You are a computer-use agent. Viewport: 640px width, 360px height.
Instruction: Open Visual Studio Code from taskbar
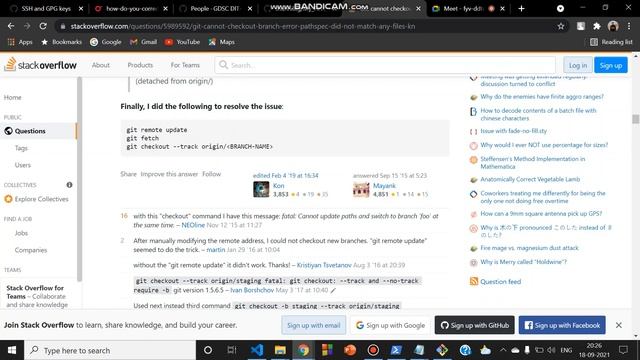coord(257,350)
